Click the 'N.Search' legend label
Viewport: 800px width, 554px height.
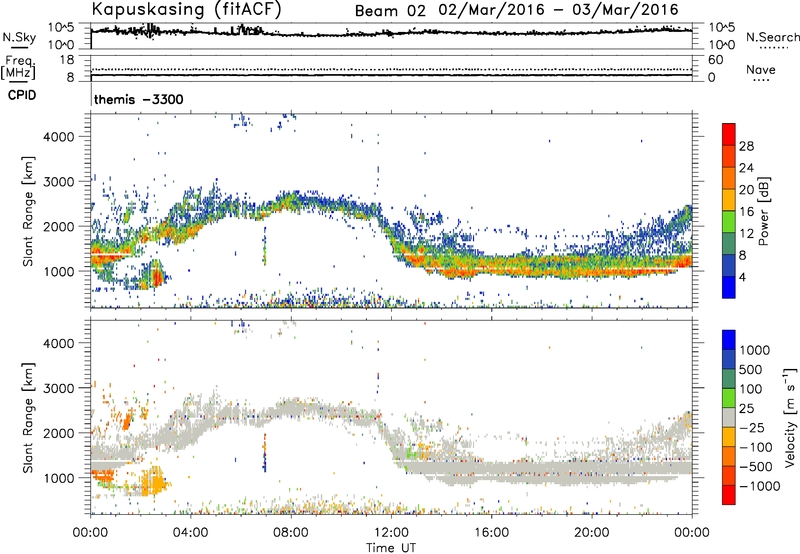[772, 37]
